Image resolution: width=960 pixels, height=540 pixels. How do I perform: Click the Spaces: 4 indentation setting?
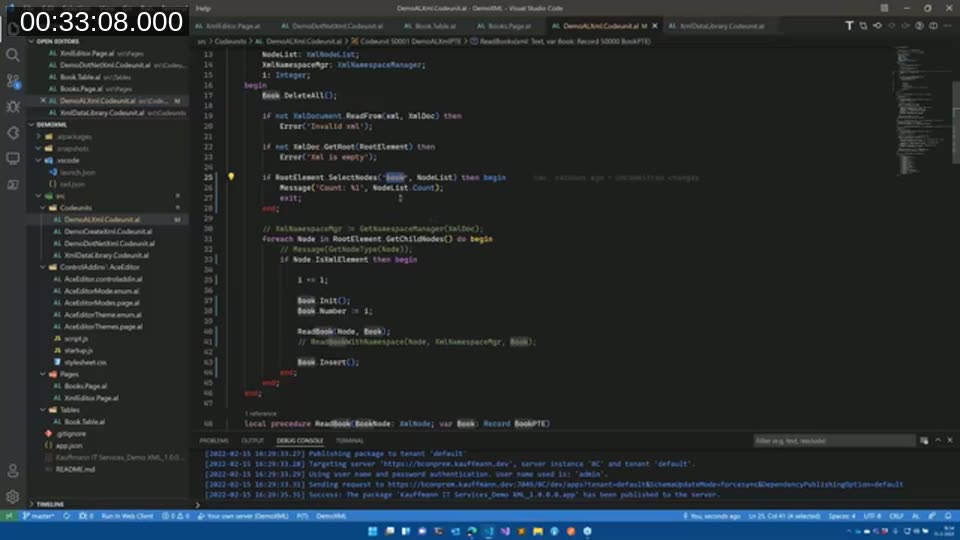[842, 516]
